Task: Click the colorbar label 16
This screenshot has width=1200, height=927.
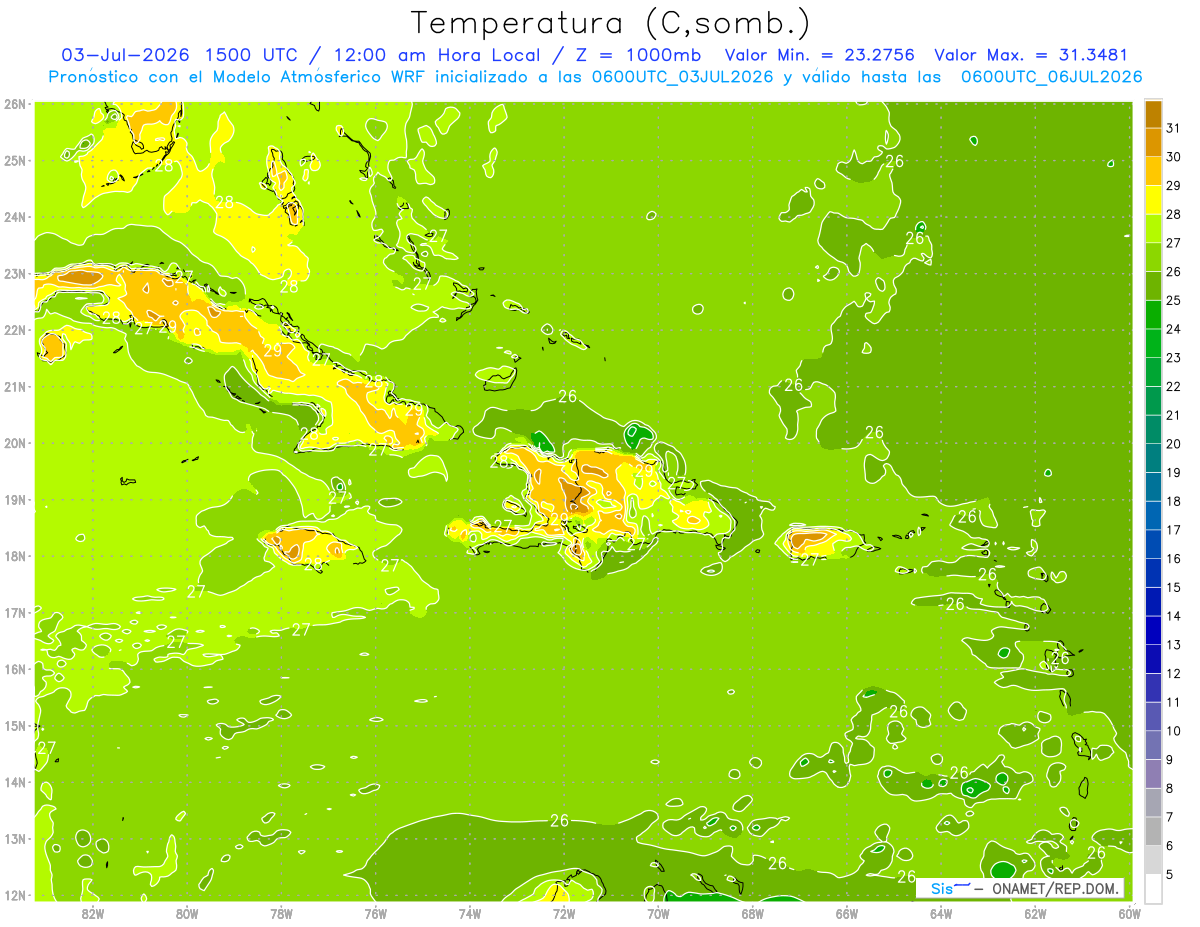Action: tap(1173, 559)
